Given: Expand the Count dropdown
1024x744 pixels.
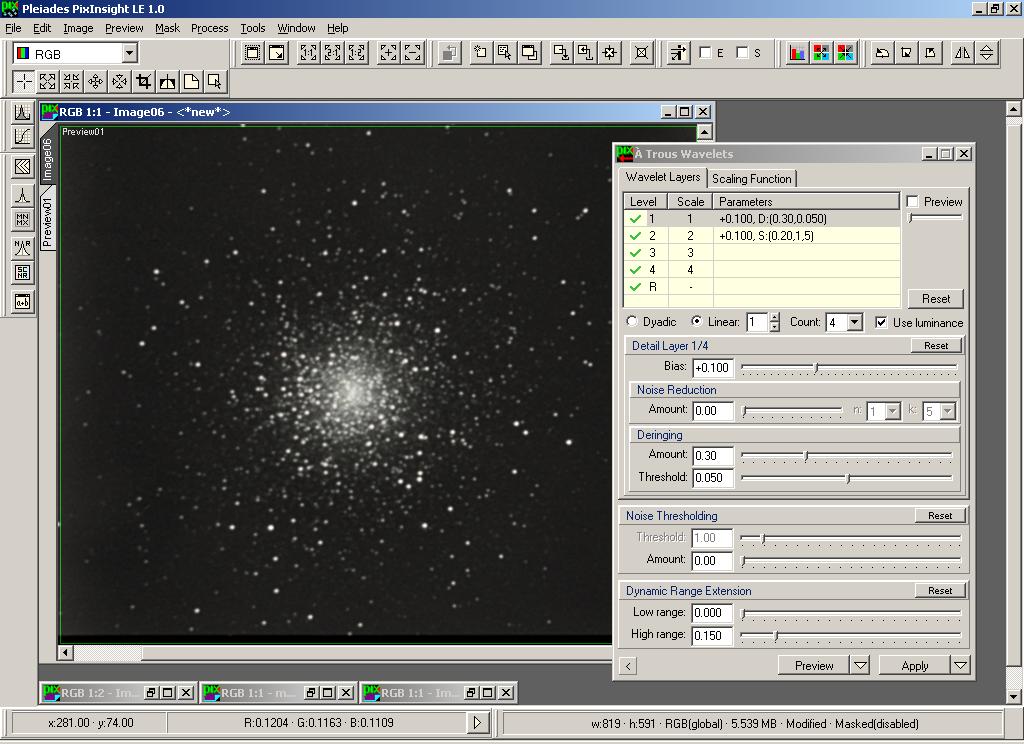Looking at the screenshot, I should click(854, 323).
